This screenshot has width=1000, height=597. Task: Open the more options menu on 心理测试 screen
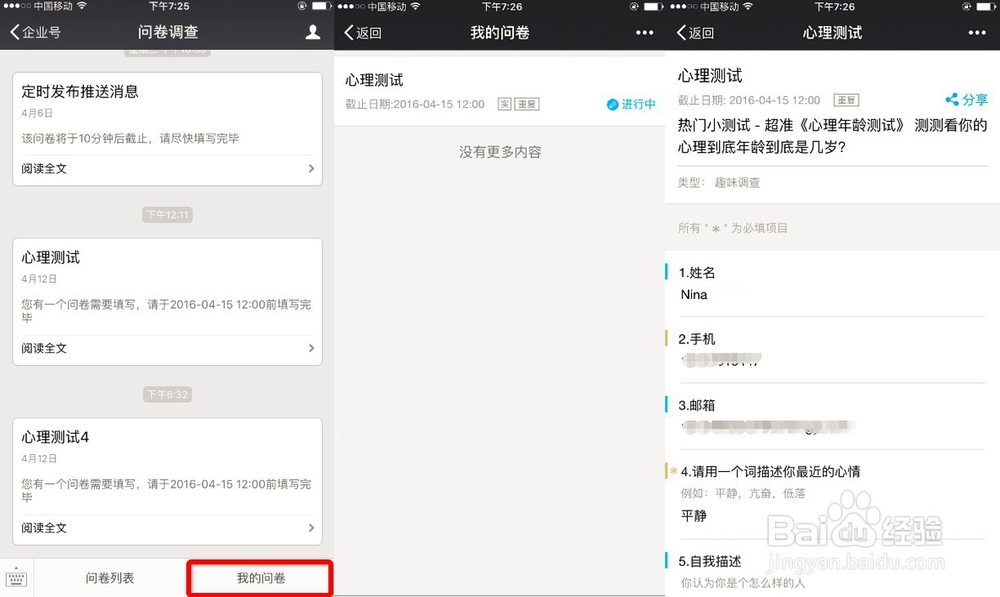point(977,32)
